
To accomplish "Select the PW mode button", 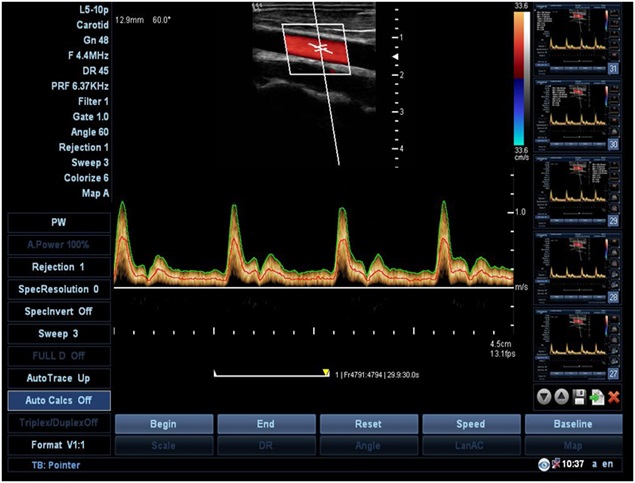I will 59,222.
